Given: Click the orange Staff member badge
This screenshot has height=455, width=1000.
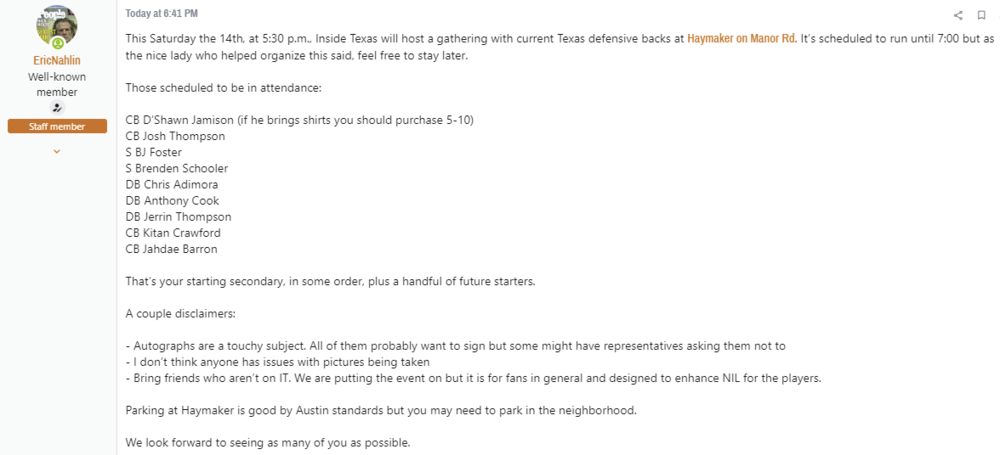Looking at the screenshot, I should [x=57, y=126].
